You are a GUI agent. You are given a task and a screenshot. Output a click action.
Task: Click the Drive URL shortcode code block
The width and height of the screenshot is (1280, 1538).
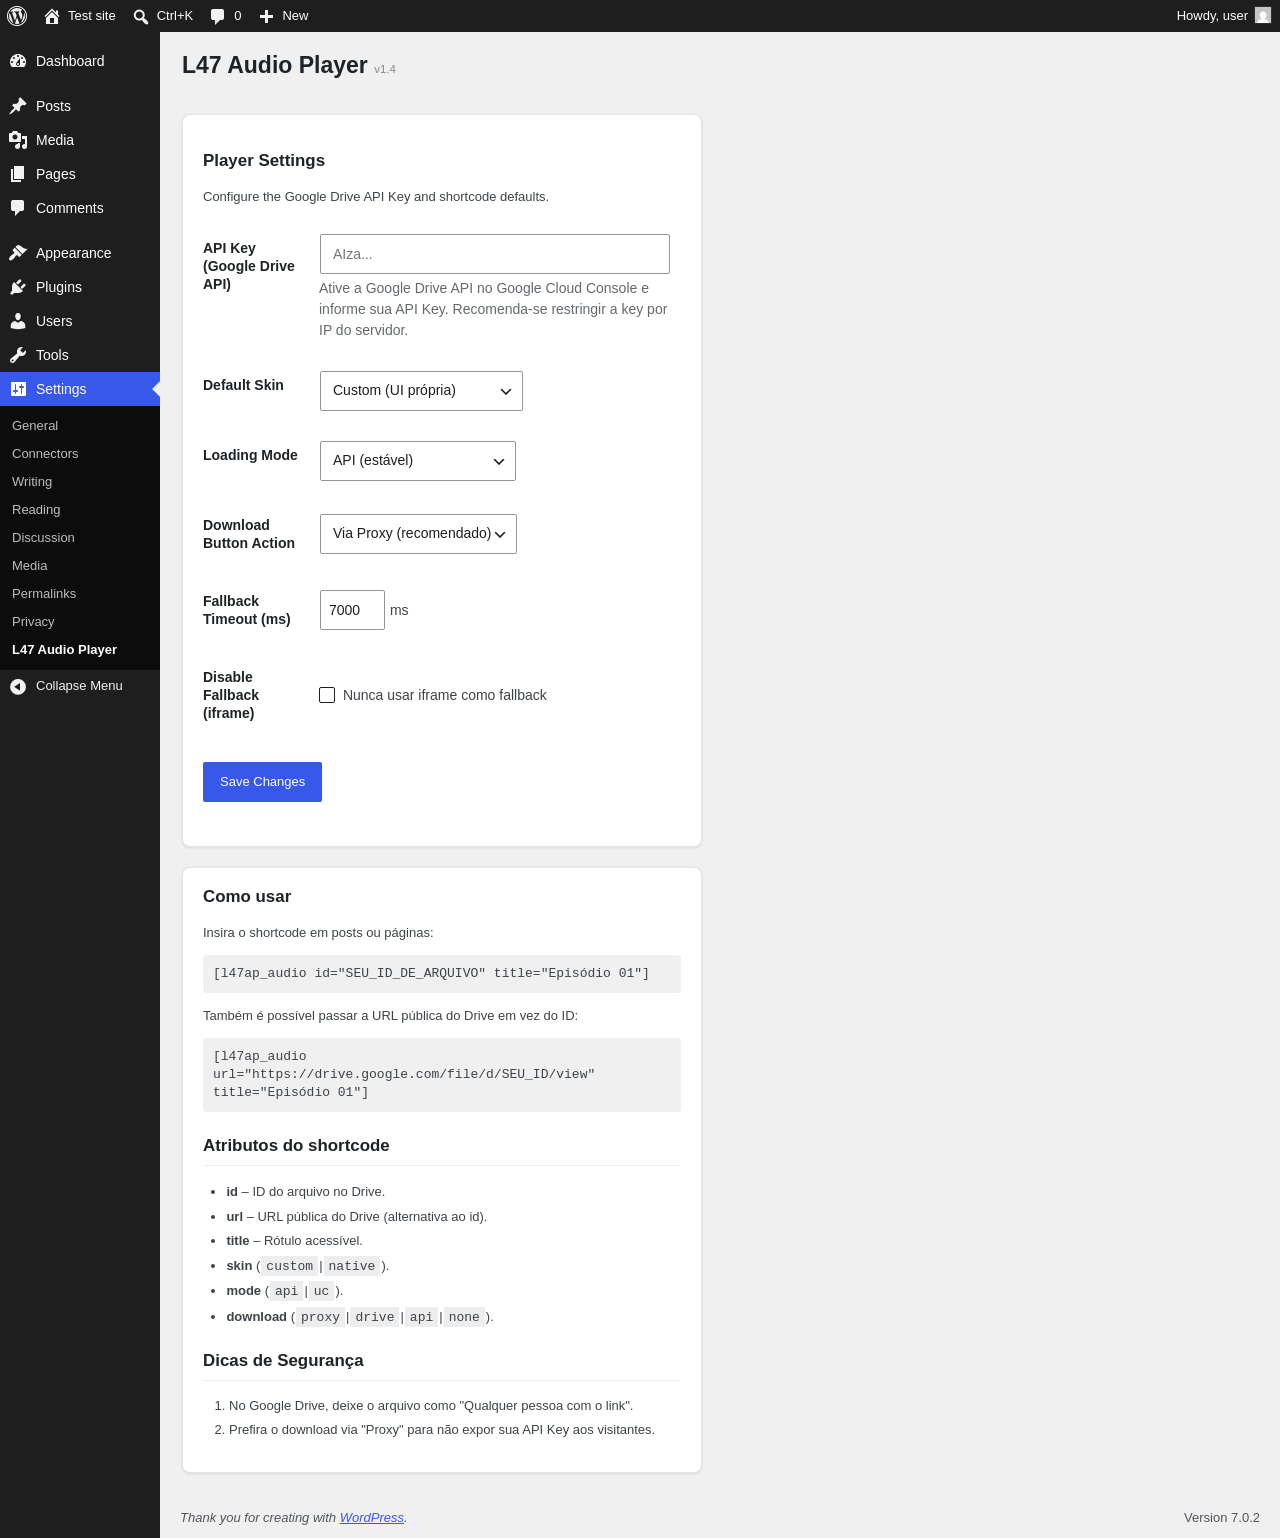442,1075
